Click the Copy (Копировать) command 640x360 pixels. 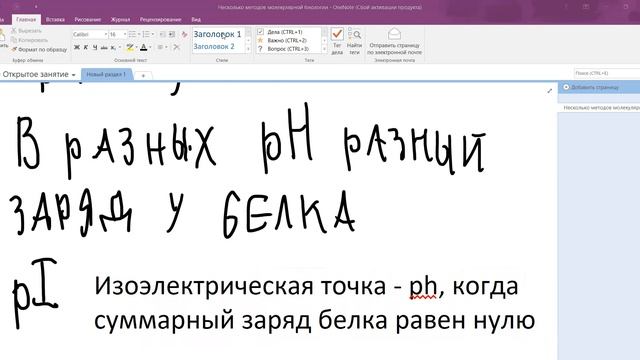point(29,40)
